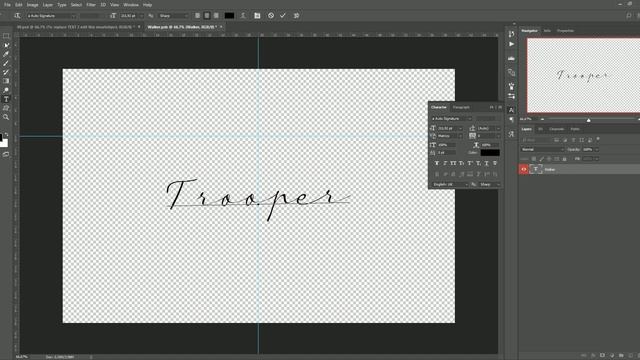Switch to the Properties tab

click(565, 31)
